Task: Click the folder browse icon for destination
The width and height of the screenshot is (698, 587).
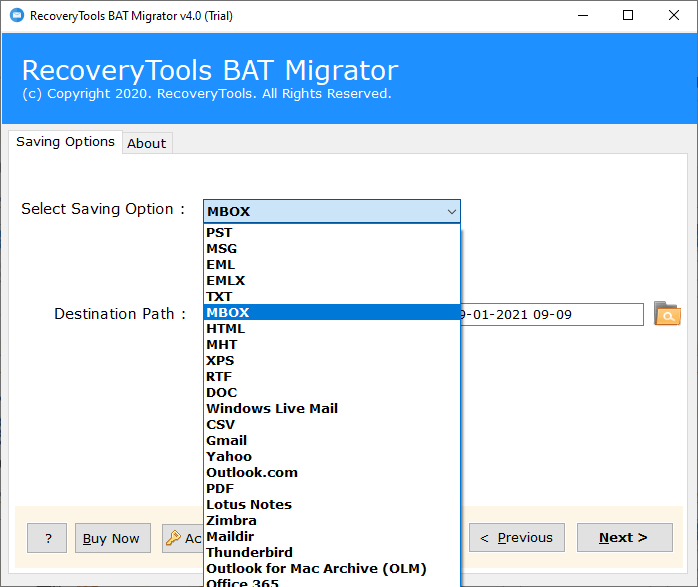Action: (667, 314)
